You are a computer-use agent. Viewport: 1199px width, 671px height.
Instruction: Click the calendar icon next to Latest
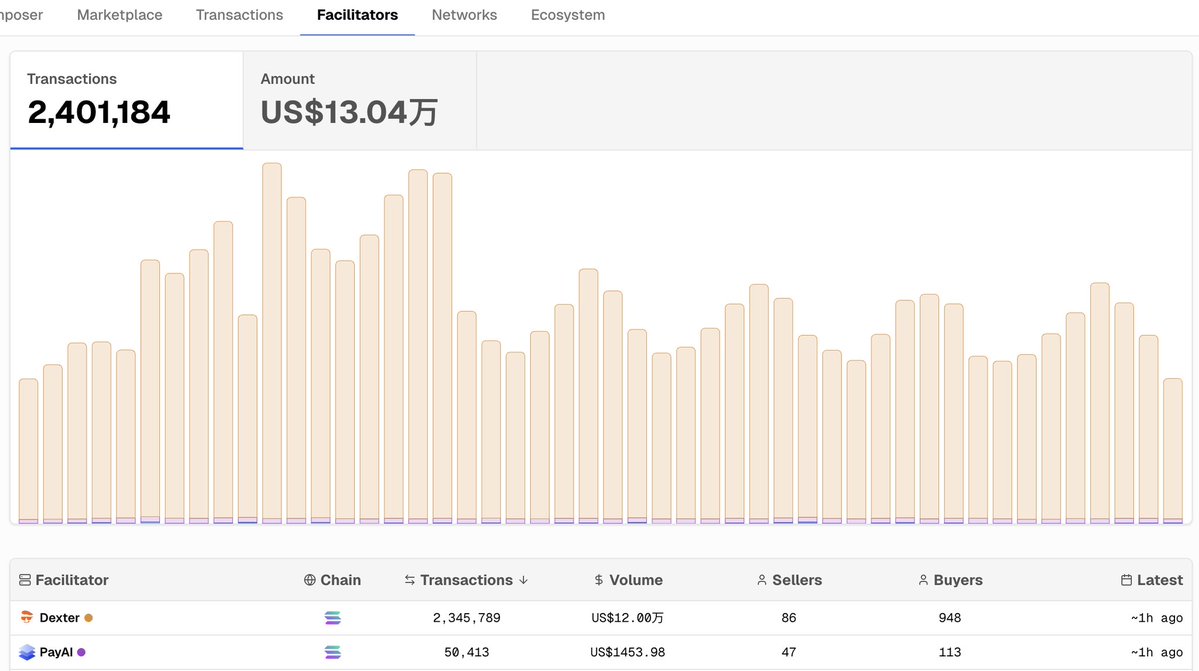[1126, 580]
